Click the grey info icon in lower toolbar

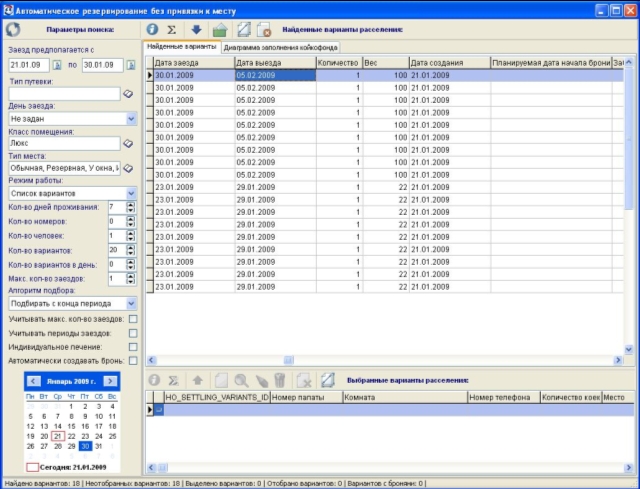coord(154,380)
